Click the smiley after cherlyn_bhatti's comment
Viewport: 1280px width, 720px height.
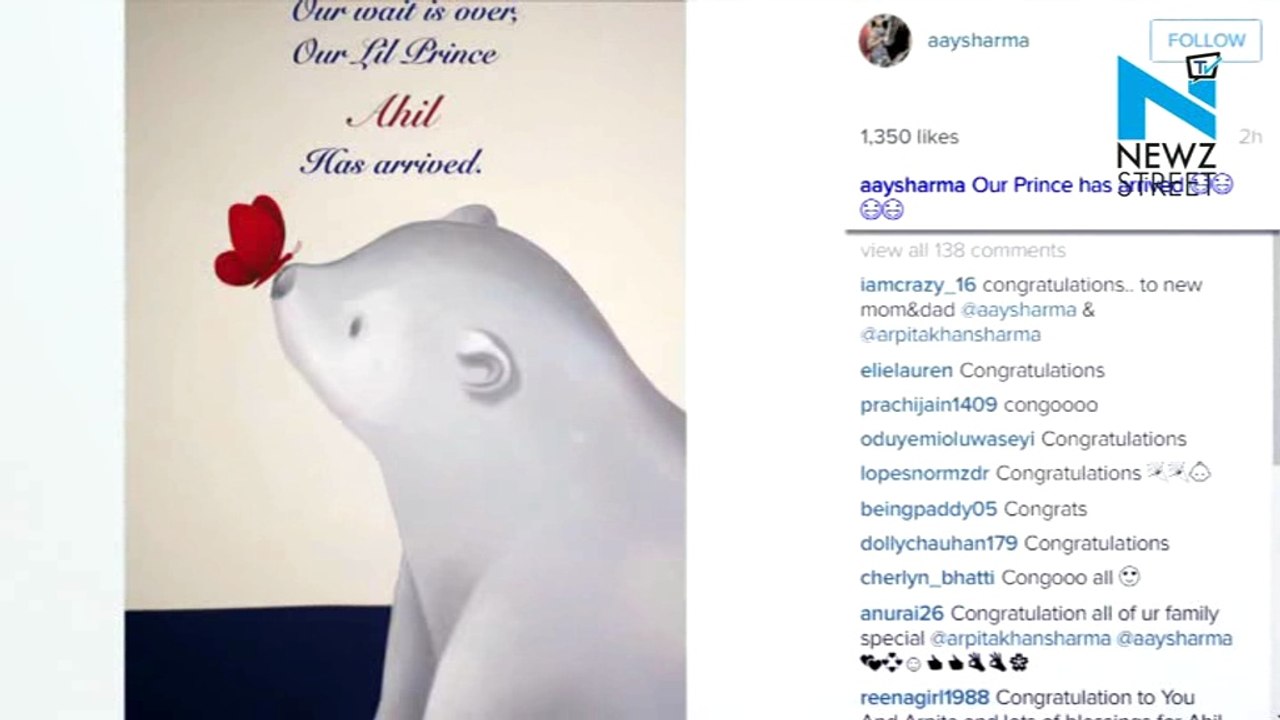(1129, 577)
